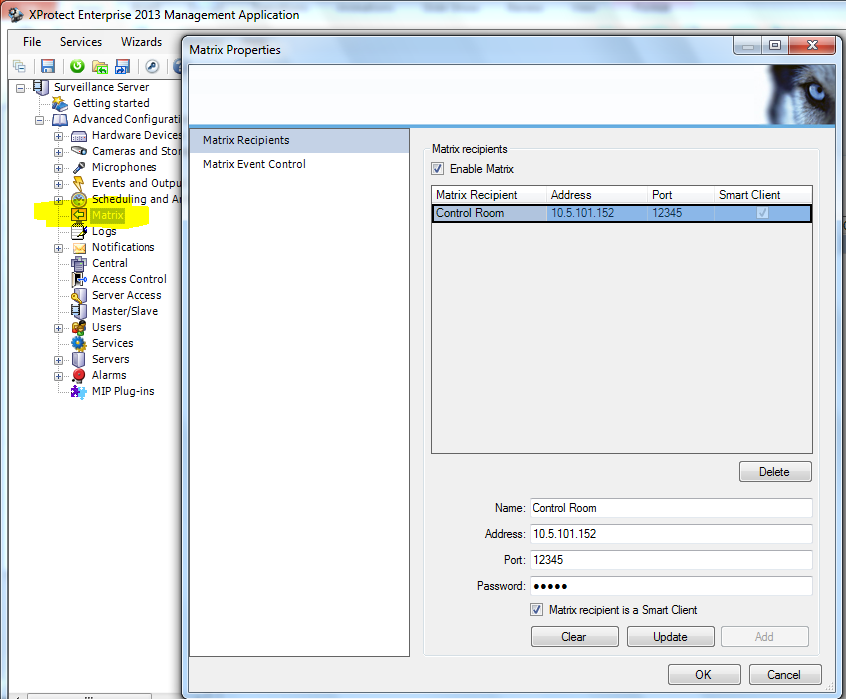Viewport: 846px width, 699px height.
Task: Click the Save configuration toolbar icon
Action: click(x=47, y=66)
